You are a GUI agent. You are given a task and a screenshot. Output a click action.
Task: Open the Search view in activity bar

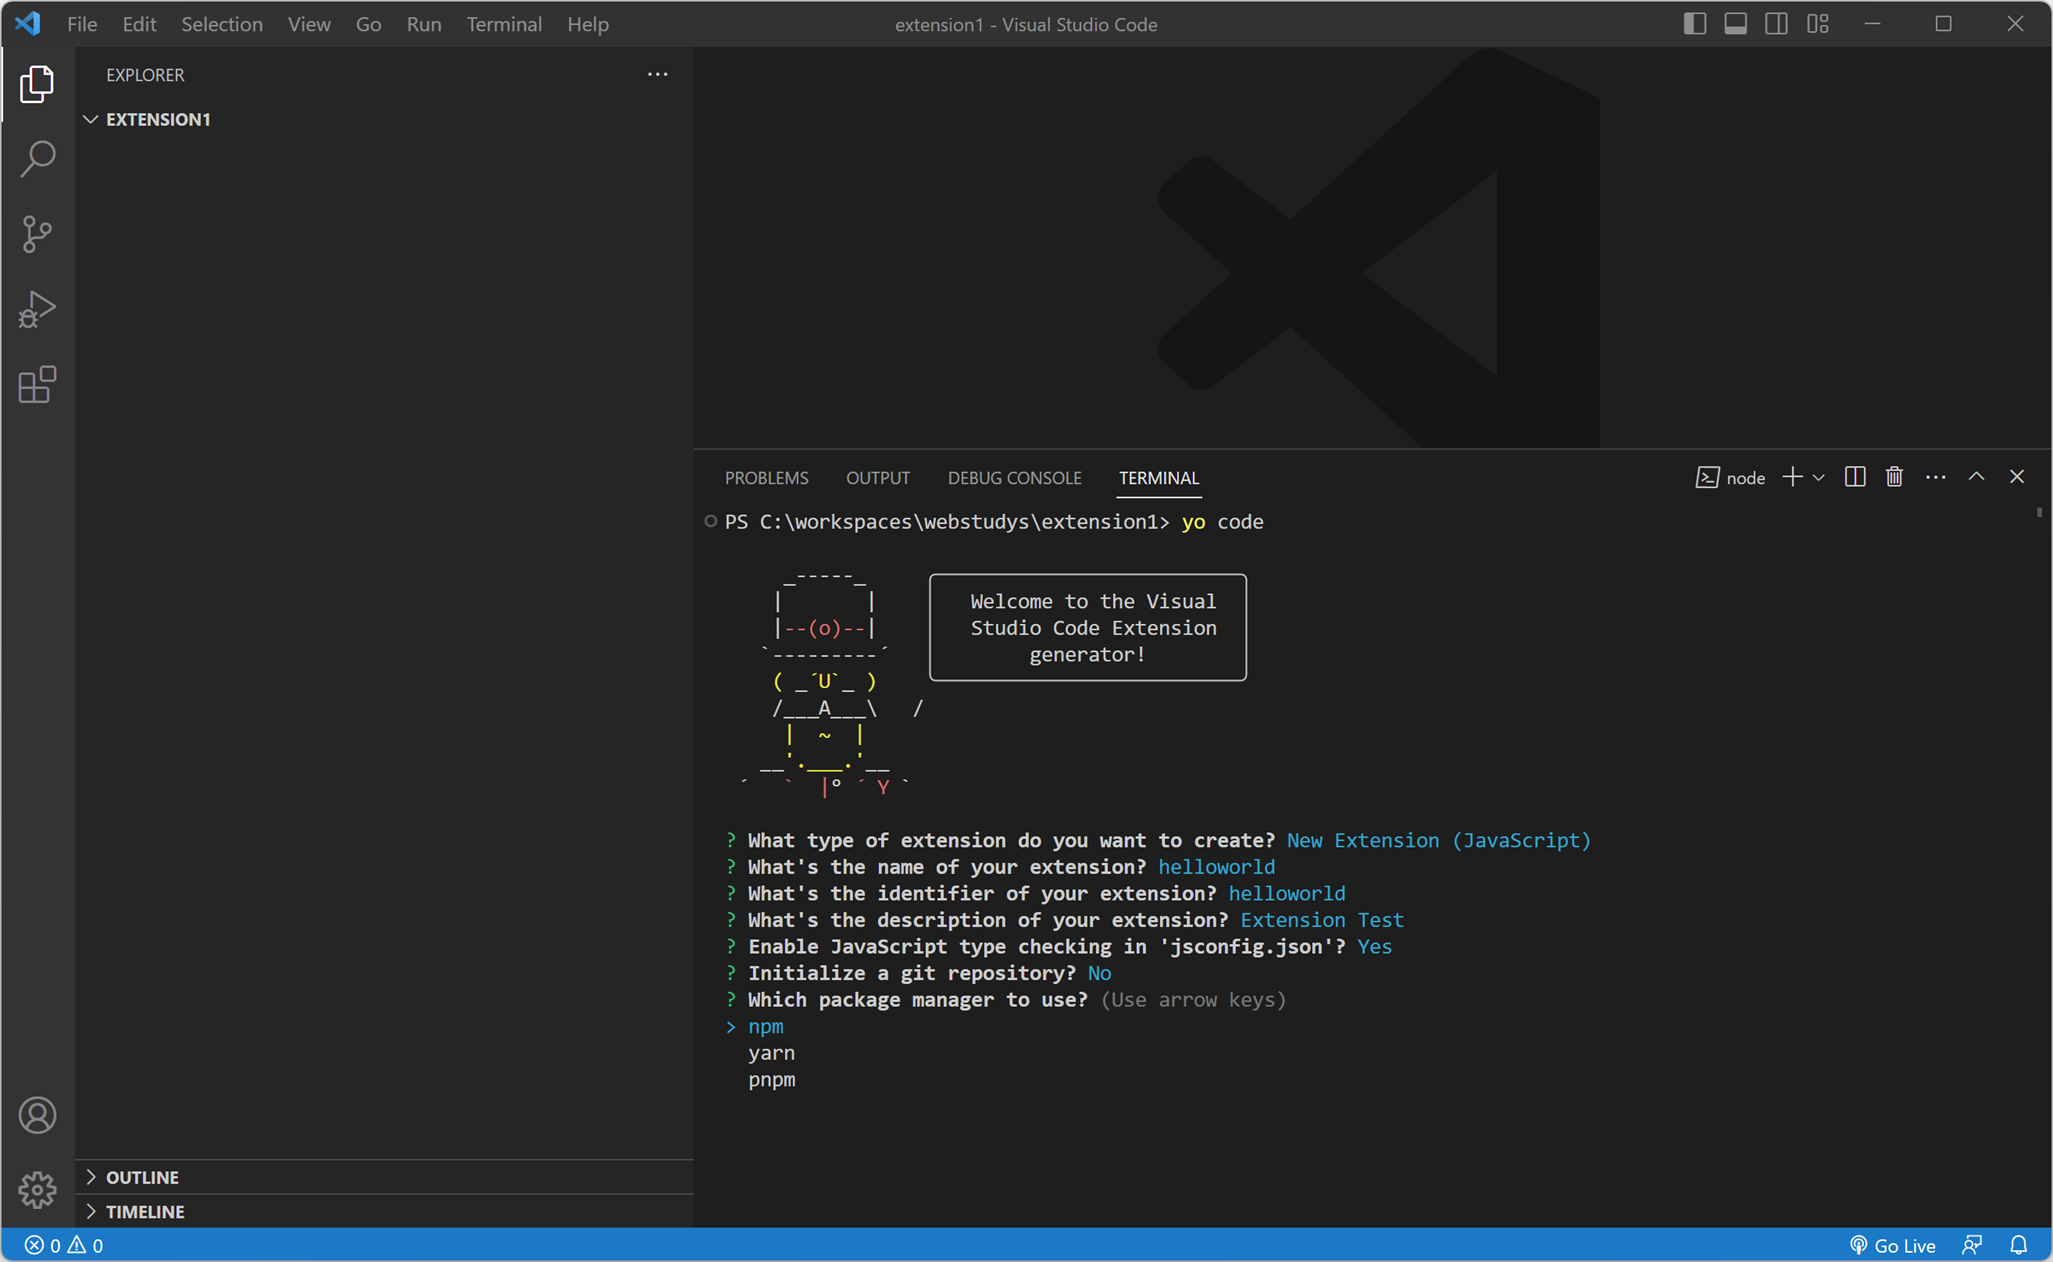pyautogui.click(x=37, y=158)
